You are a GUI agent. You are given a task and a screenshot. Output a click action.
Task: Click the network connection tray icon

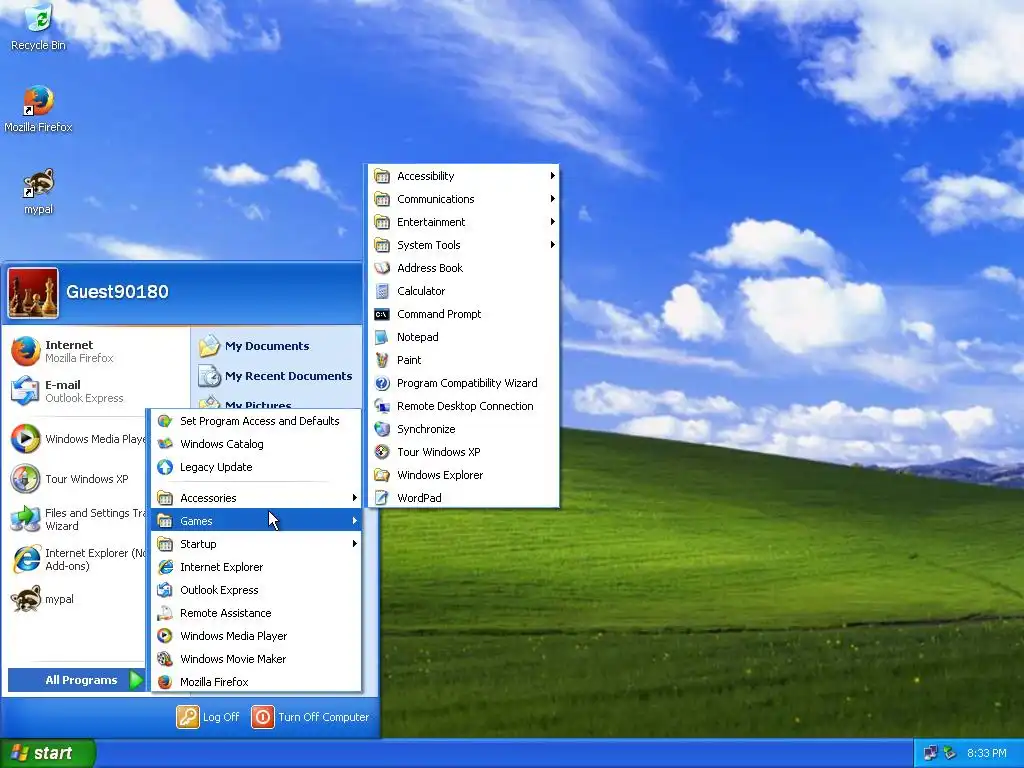tap(931, 753)
